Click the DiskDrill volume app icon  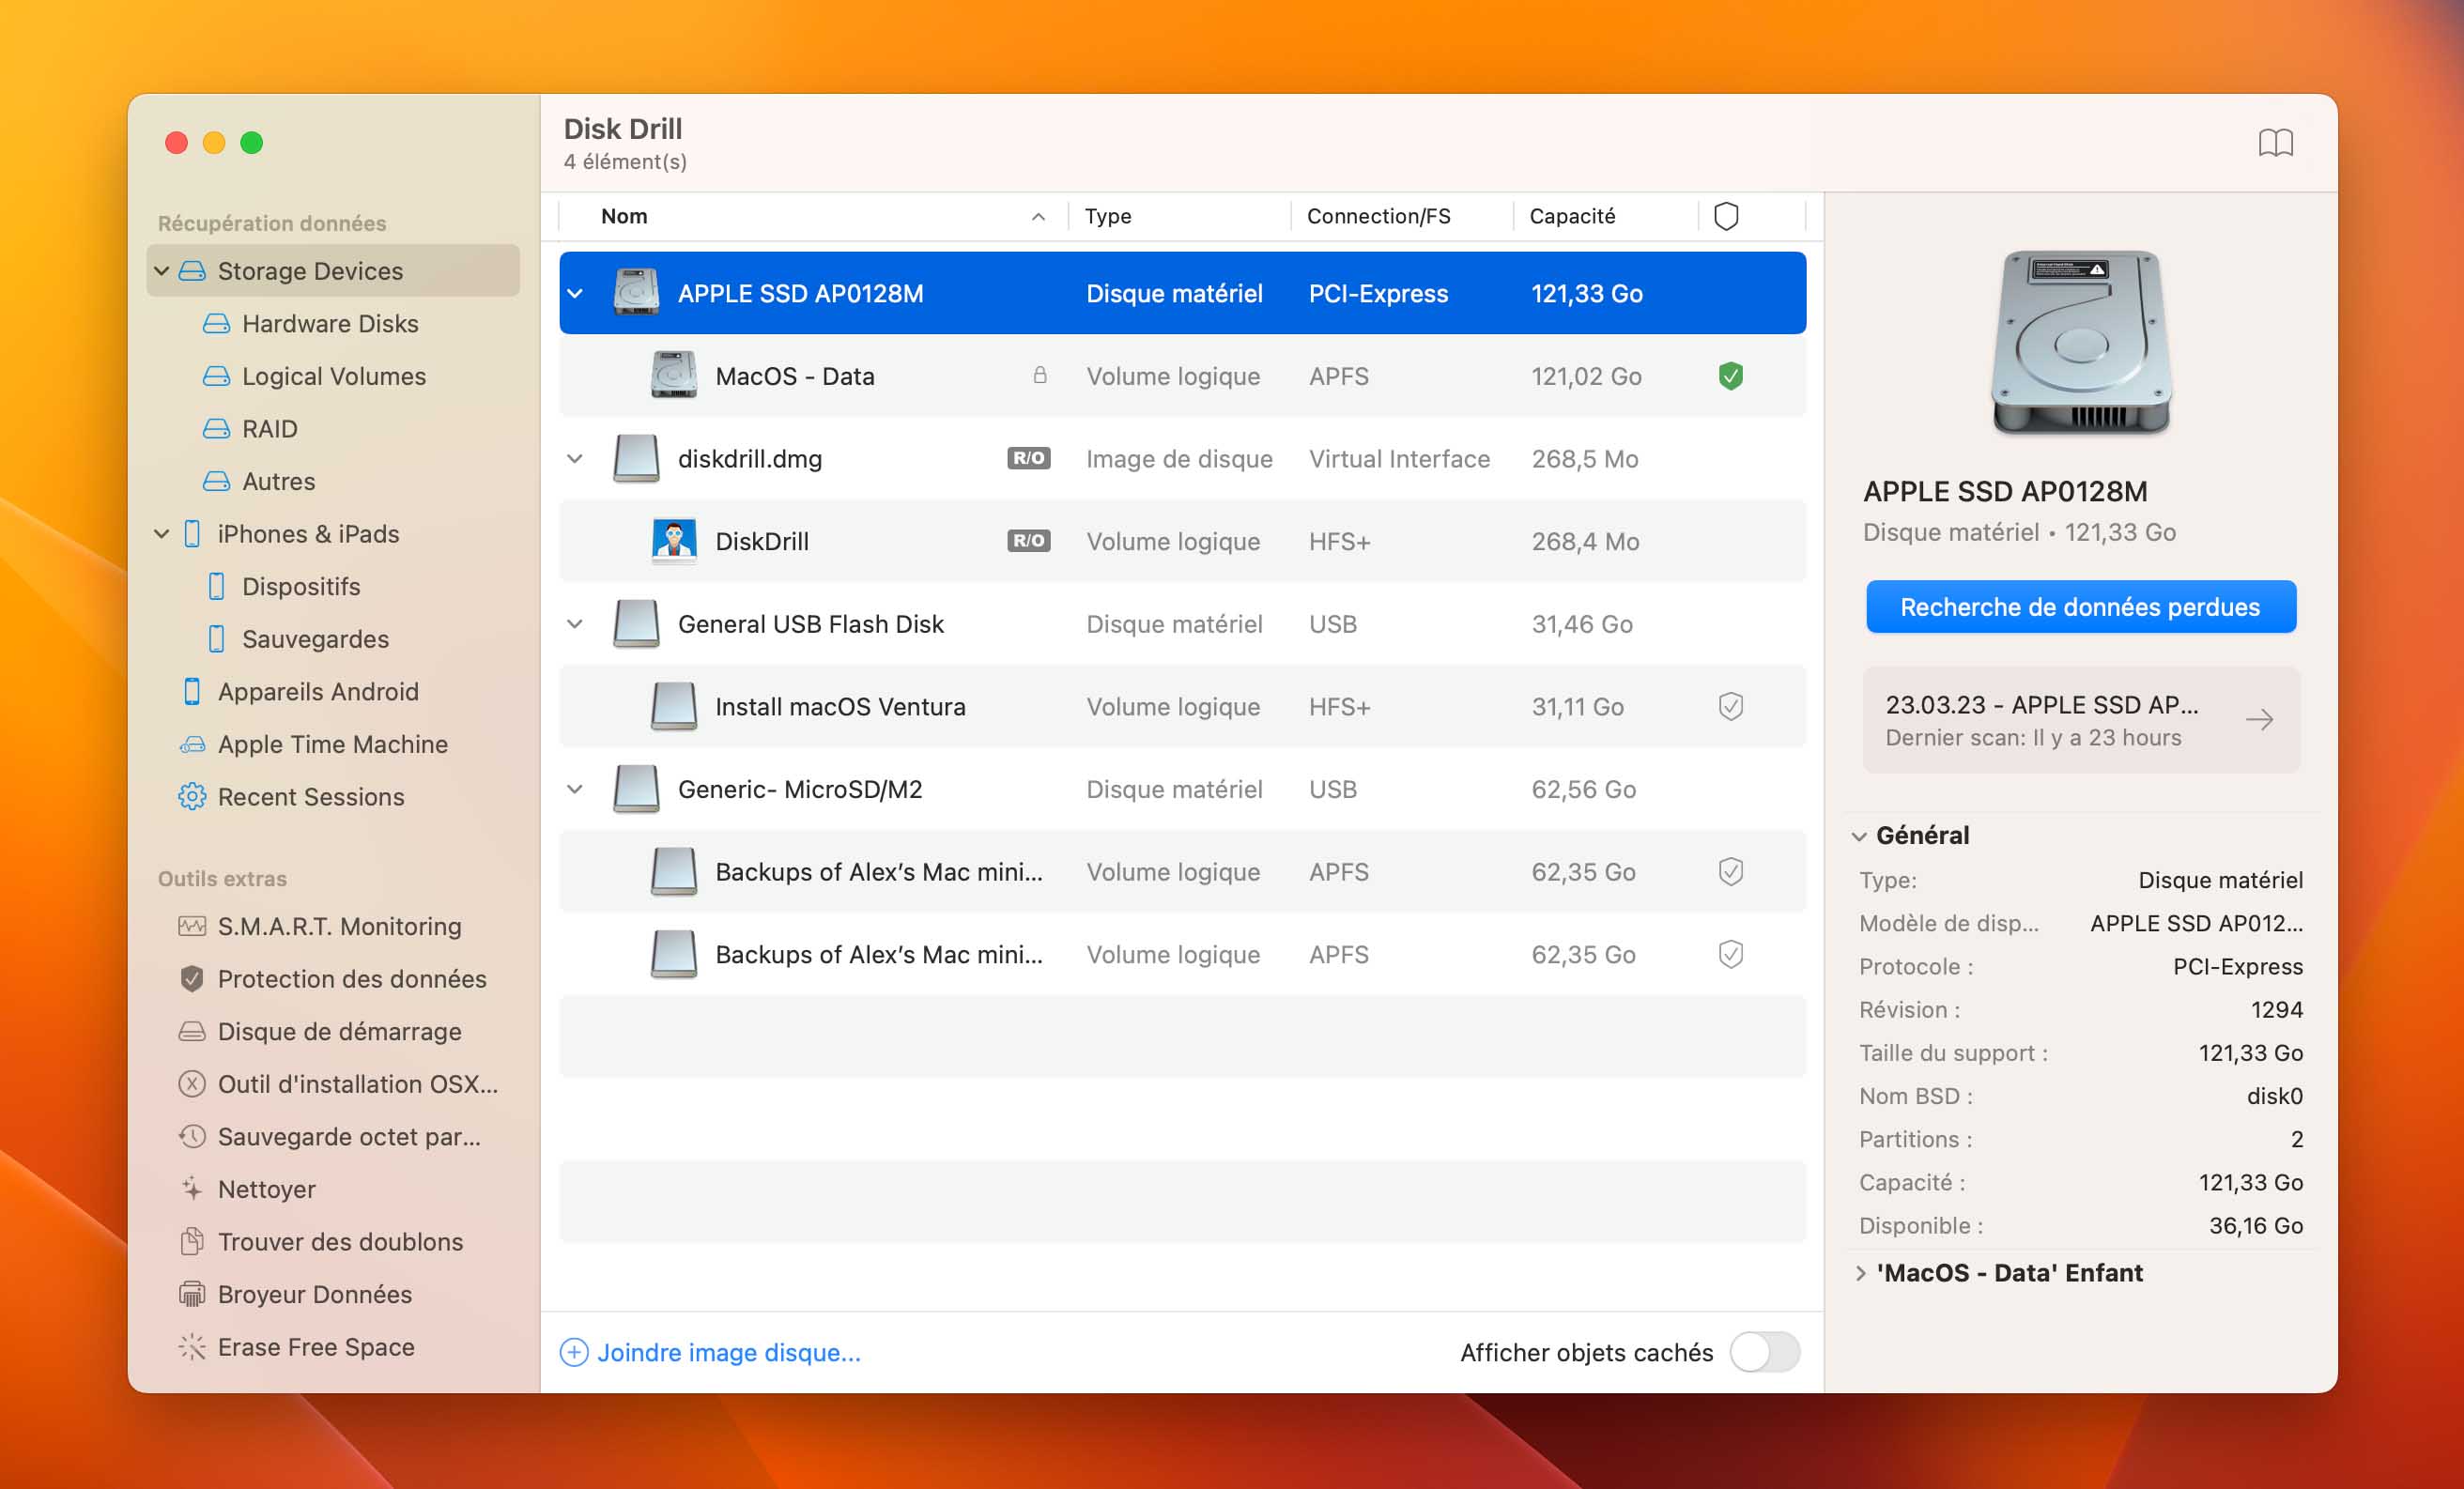pyautogui.click(x=674, y=541)
